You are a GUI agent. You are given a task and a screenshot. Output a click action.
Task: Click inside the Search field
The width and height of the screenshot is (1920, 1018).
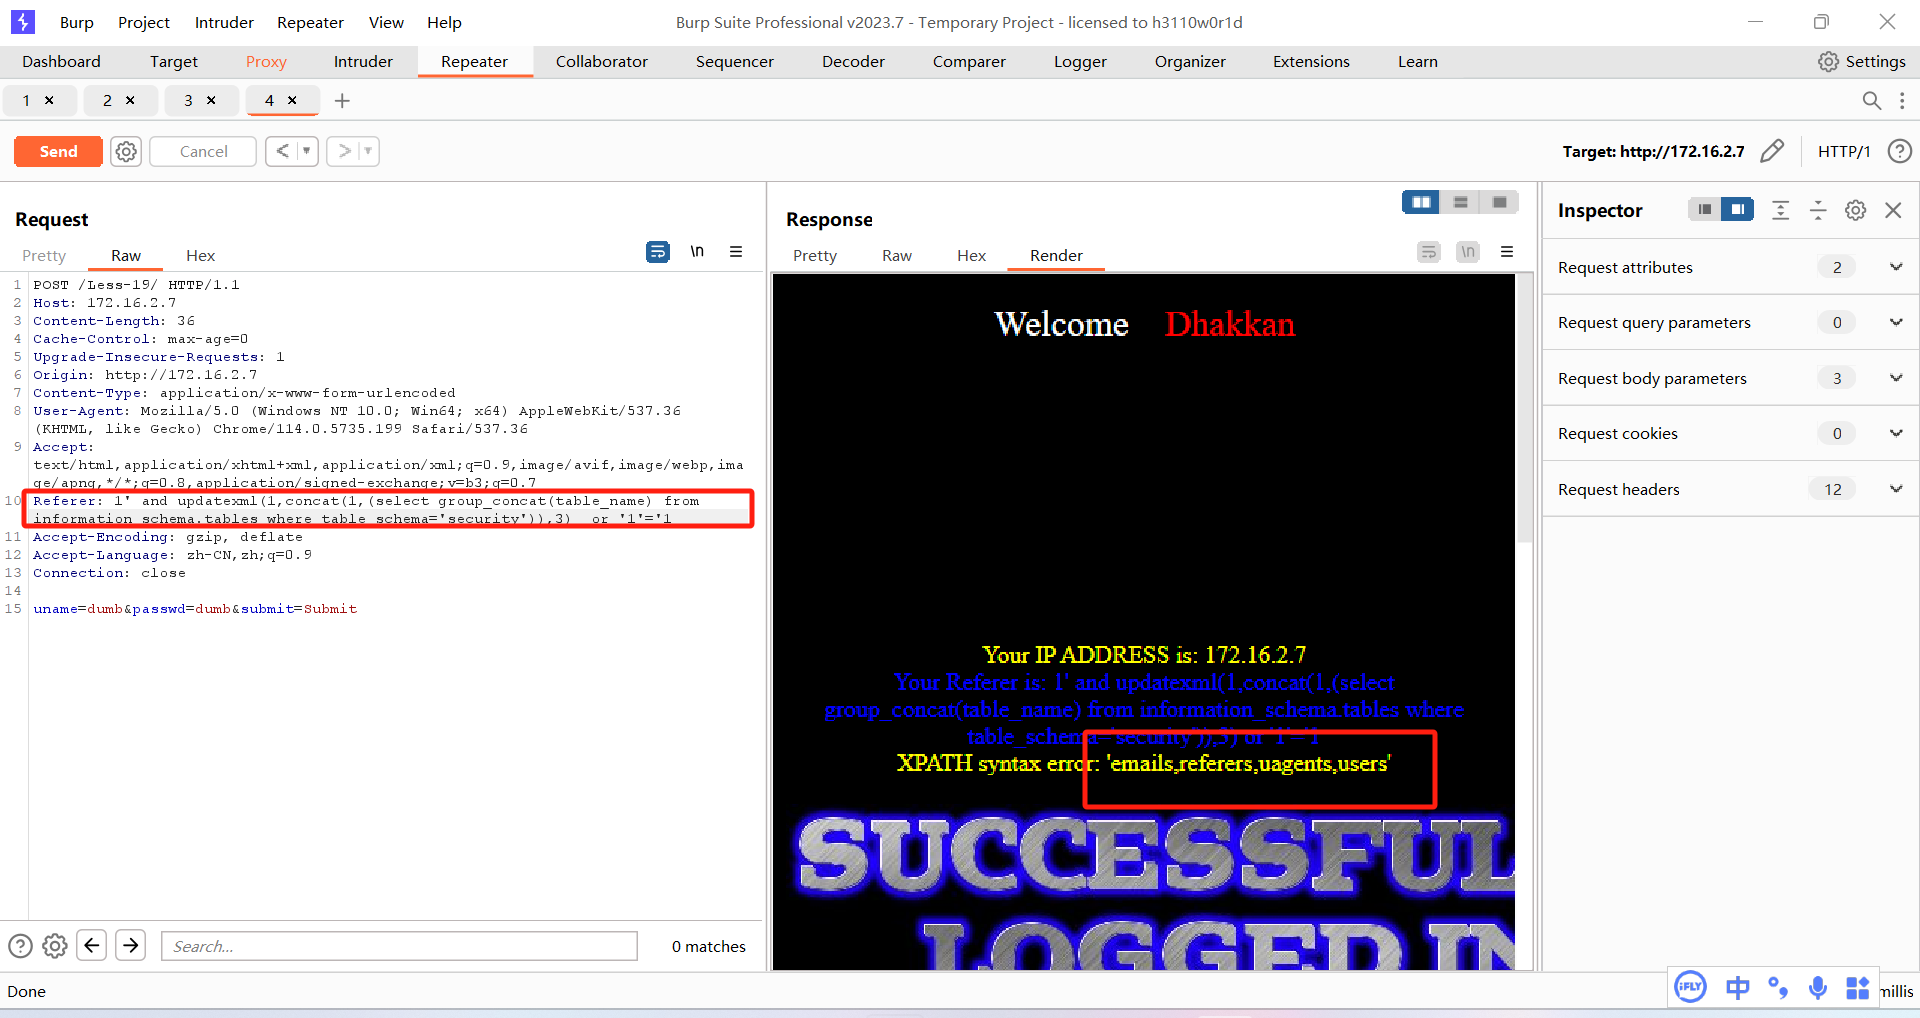(x=398, y=946)
